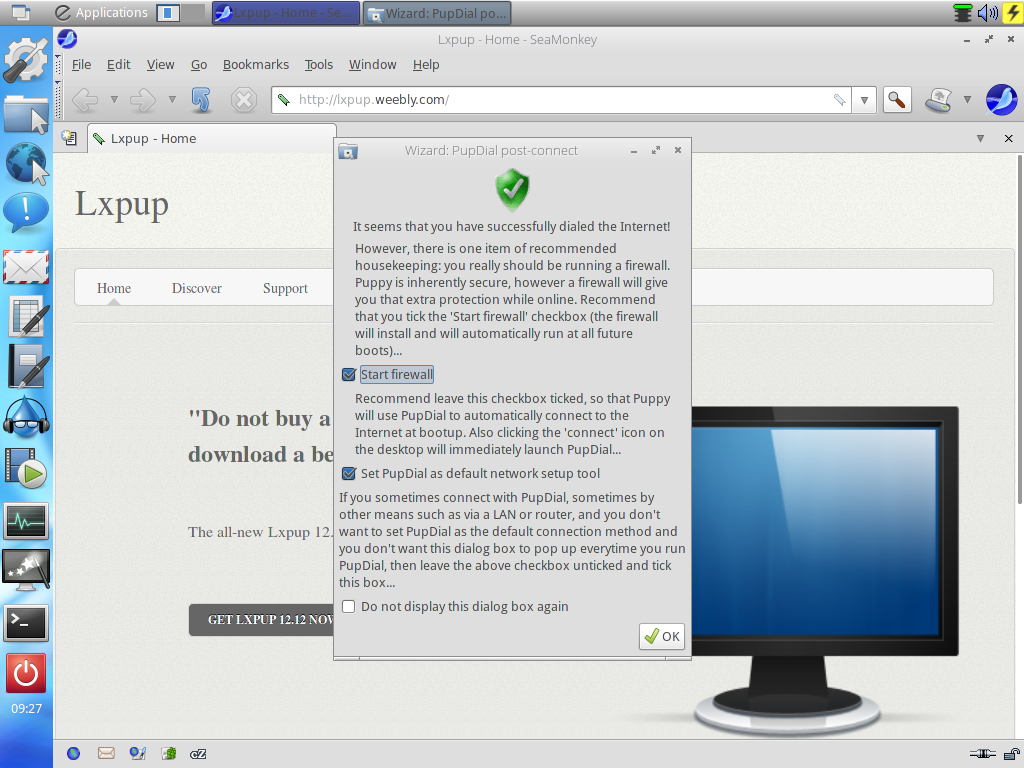Image resolution: width=1024 pixels, height=768 pixels.
Task: Print the page using the printer icon
Action: (x=939, y=100)
